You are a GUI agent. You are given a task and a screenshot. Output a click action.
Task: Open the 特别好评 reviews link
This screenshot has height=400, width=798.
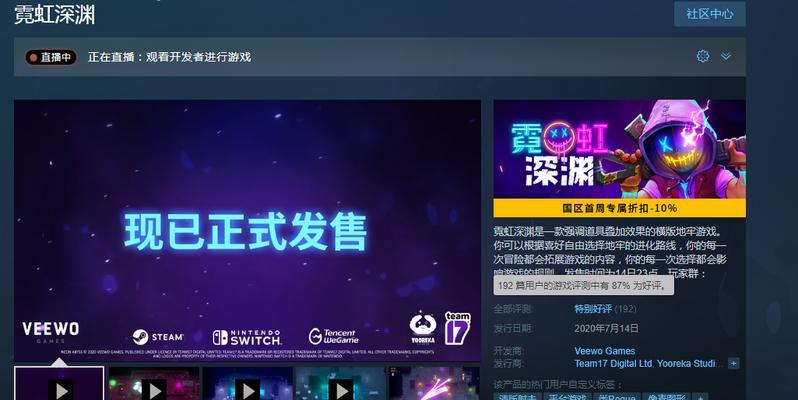593,309
